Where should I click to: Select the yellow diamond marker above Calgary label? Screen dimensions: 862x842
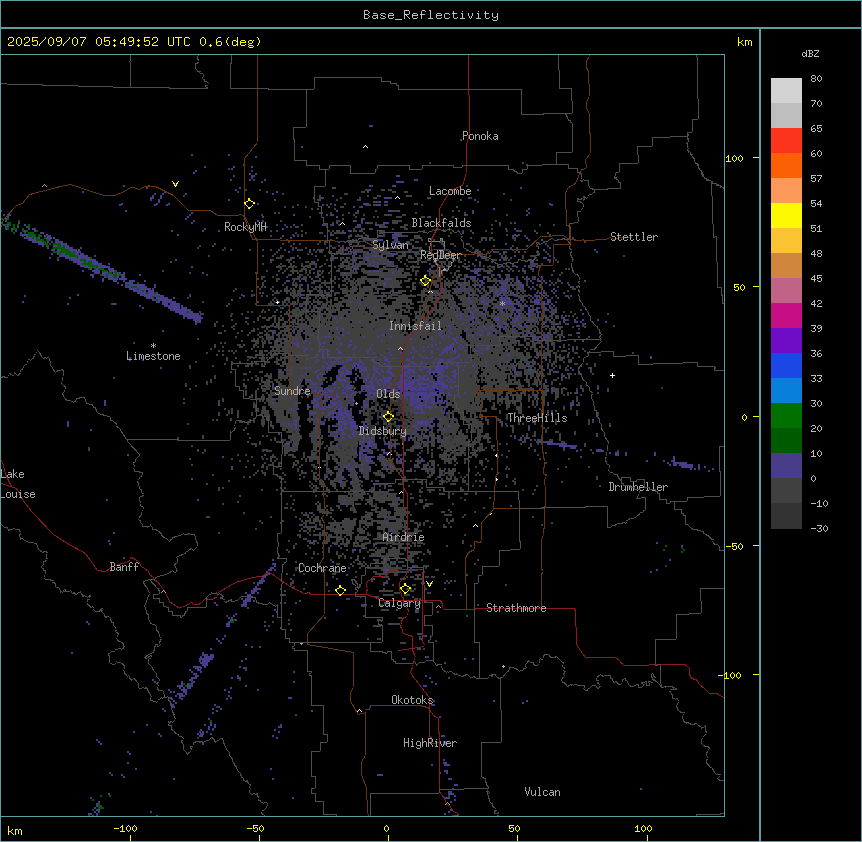(405, 589)
